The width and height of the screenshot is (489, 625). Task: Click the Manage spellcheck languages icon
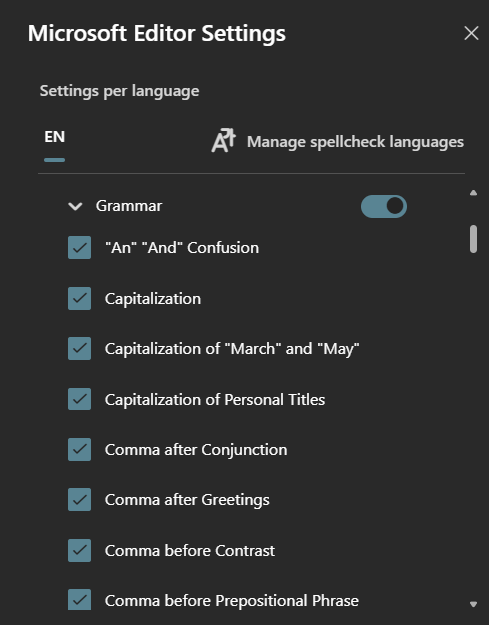coord(223,141)
